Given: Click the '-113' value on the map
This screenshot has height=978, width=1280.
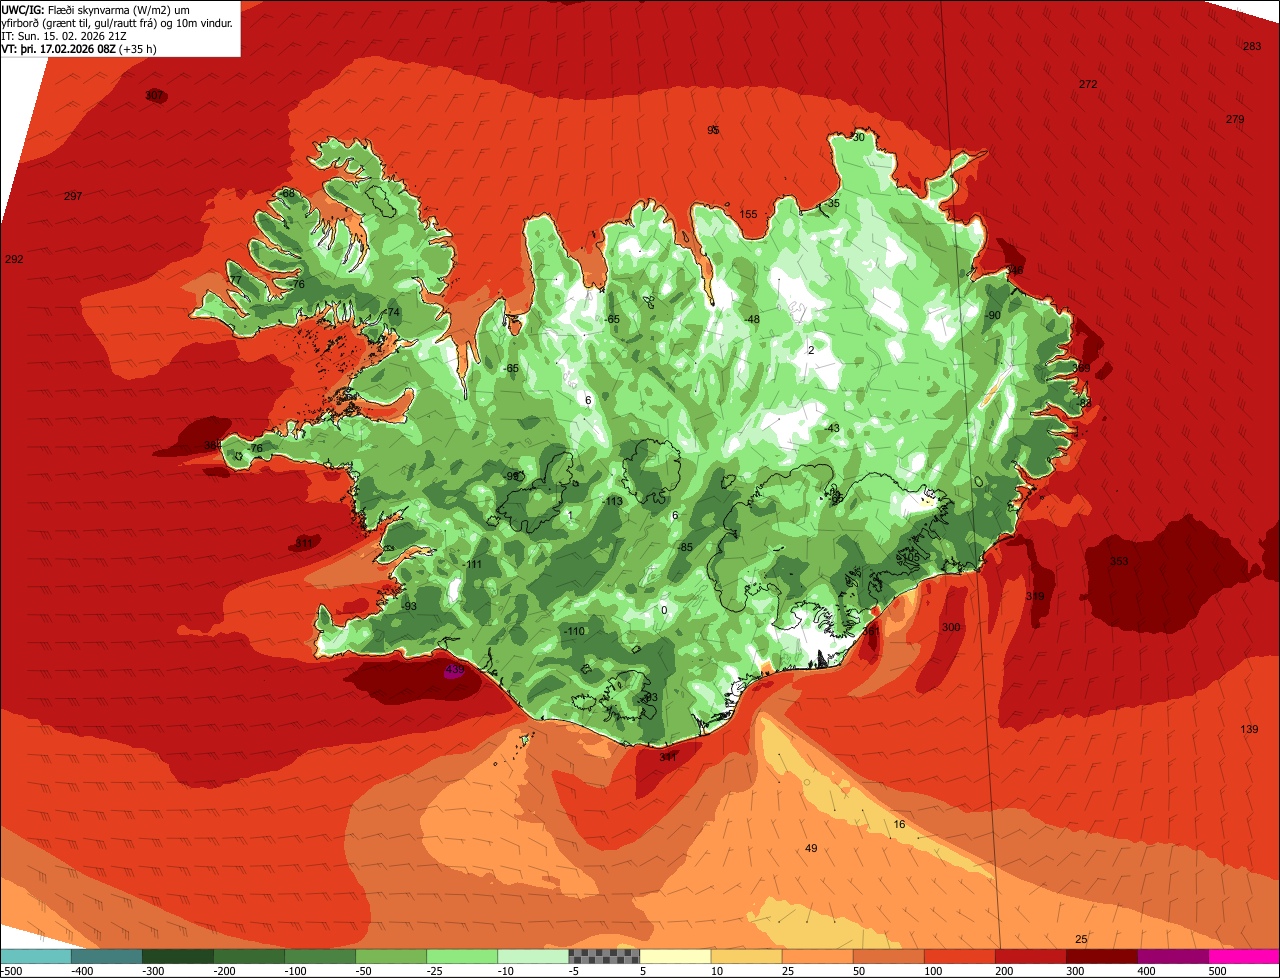Looking at the screenshot, I should pyautogui.click(x=612, y=501).
